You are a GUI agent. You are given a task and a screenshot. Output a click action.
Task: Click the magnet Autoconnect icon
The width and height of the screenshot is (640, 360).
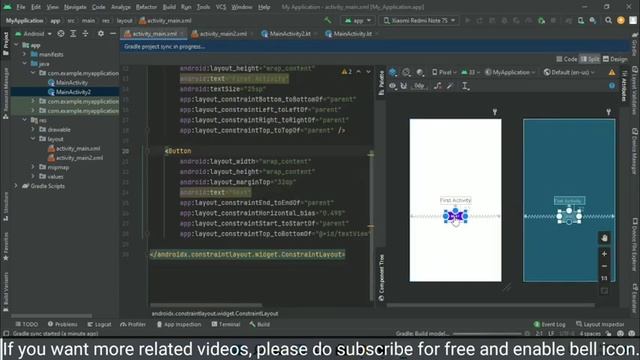click(403, 86)
